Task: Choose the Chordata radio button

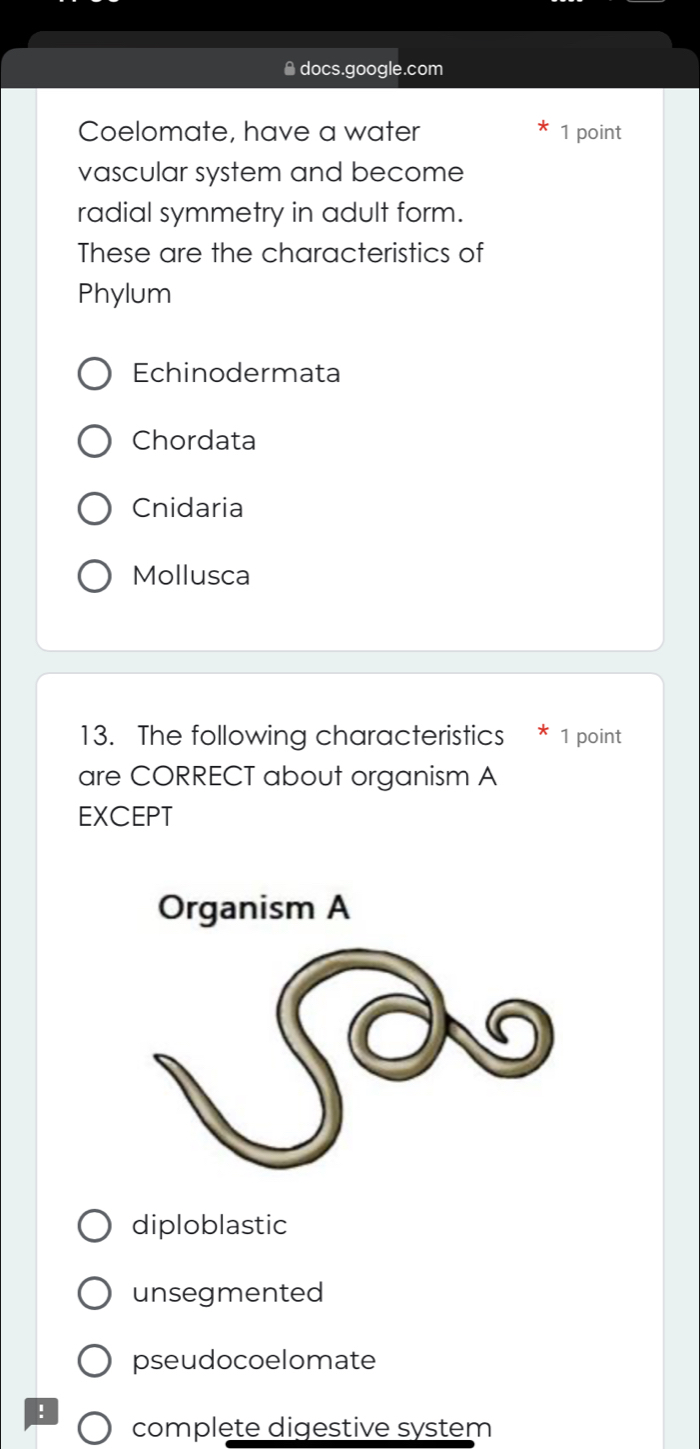Action: pyautogui.click(x=95, y=441)
